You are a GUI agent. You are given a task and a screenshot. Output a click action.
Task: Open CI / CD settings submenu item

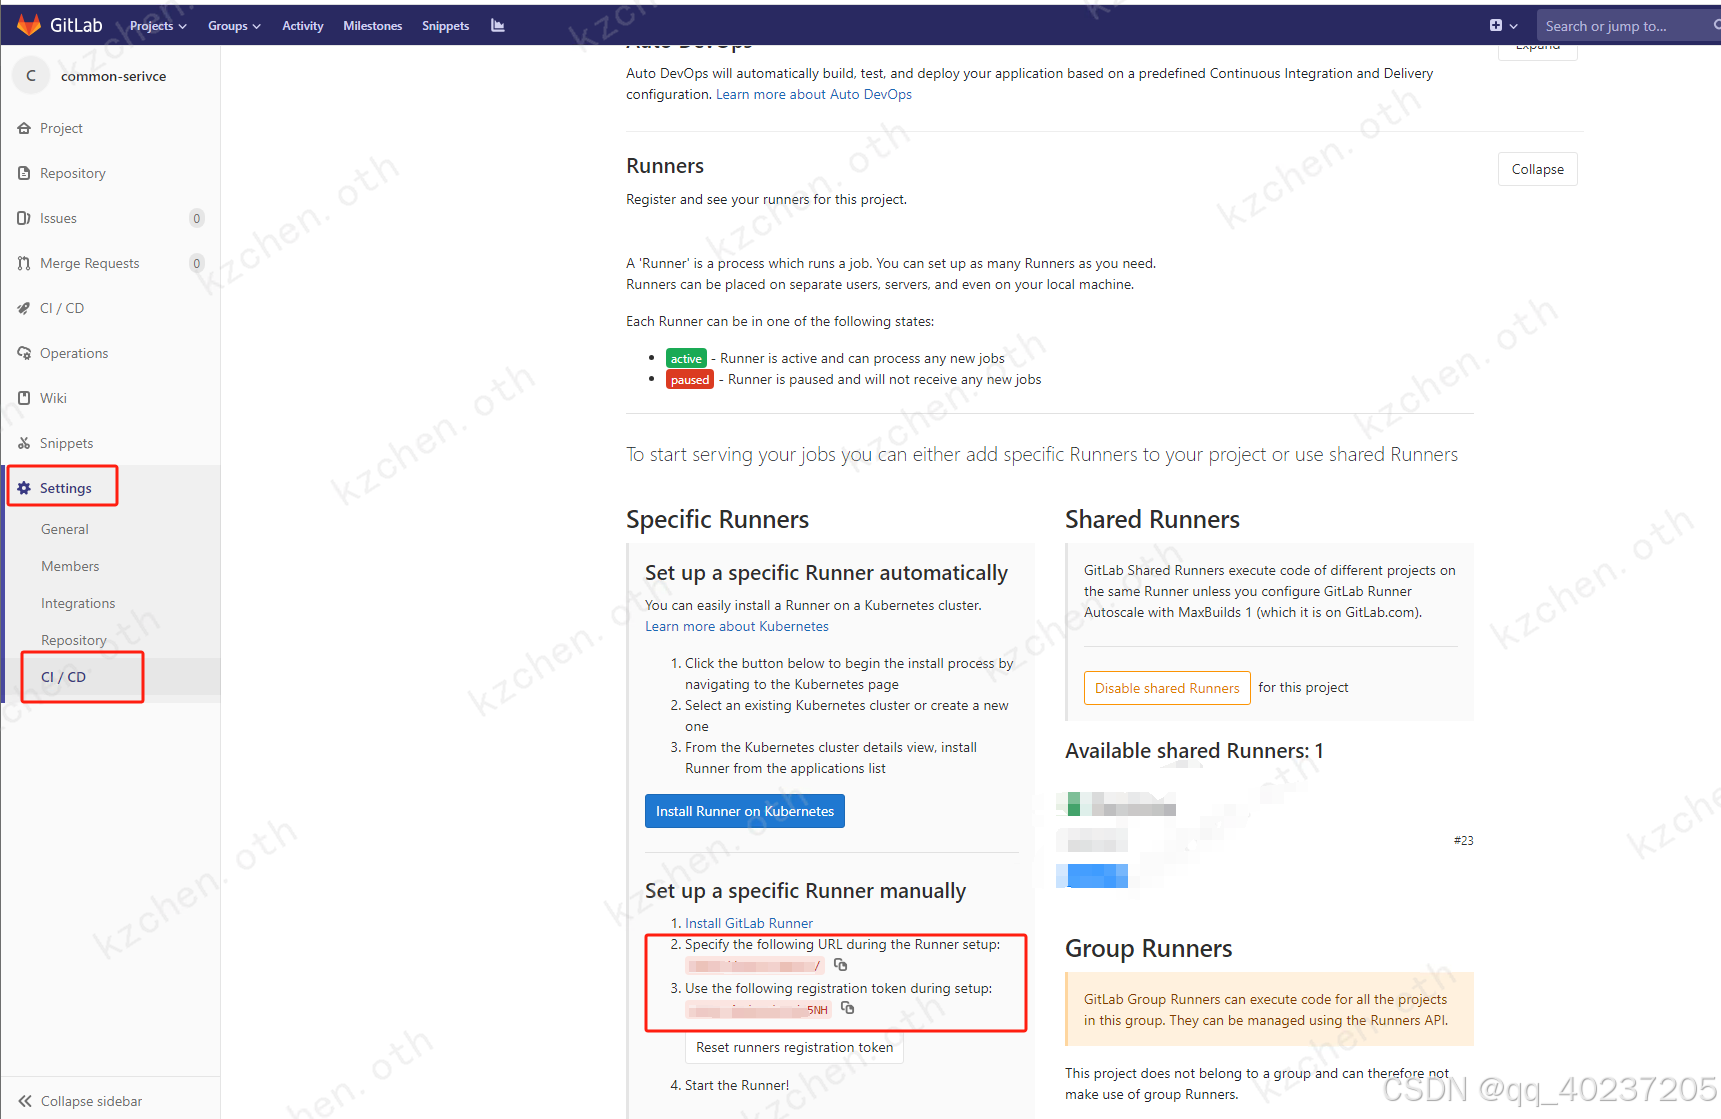63,677
